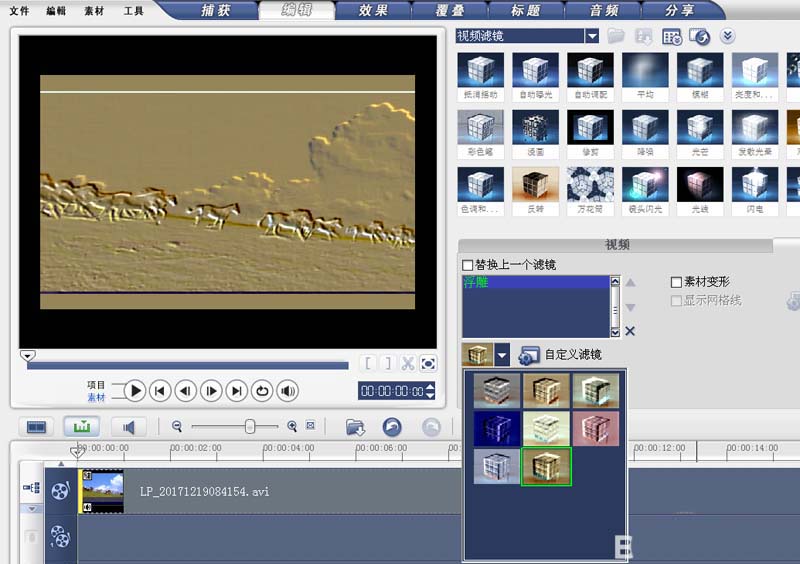Open the system volume speaker icon

(288, 391)
